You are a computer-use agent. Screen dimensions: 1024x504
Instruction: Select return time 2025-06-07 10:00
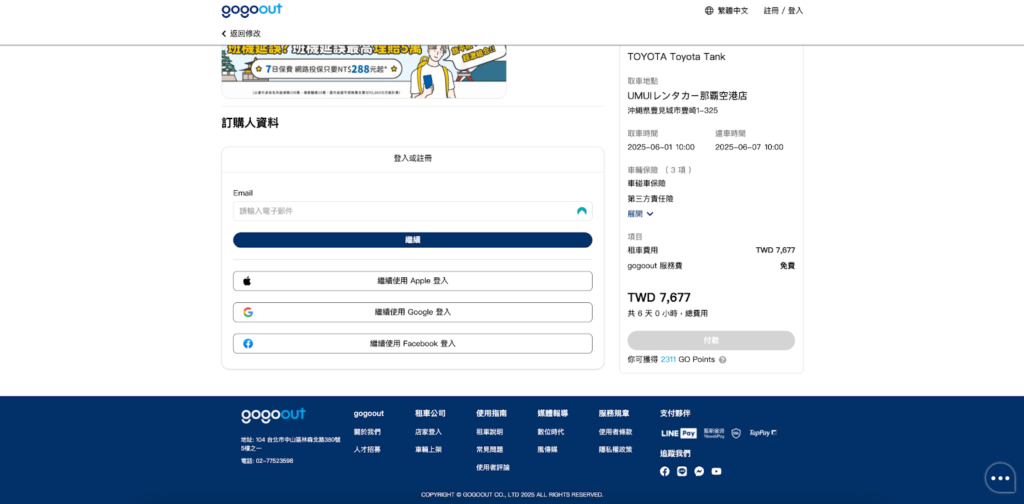pyautogui.click(x=749, y=147)
